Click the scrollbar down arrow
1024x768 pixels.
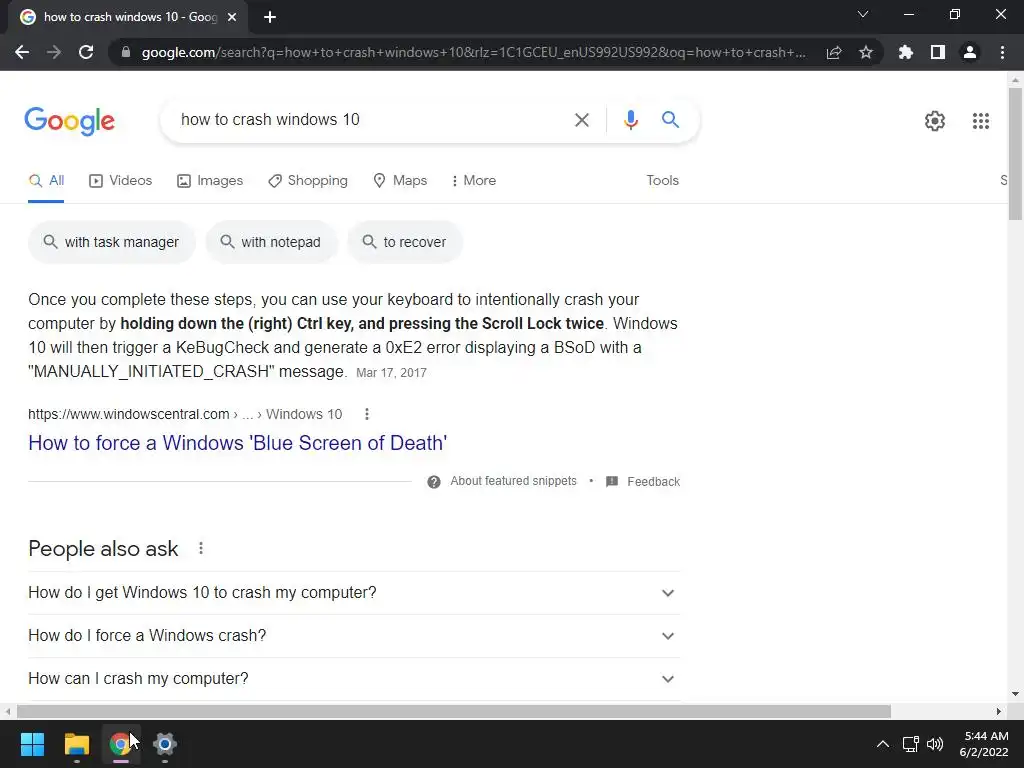coord(1015,694)
